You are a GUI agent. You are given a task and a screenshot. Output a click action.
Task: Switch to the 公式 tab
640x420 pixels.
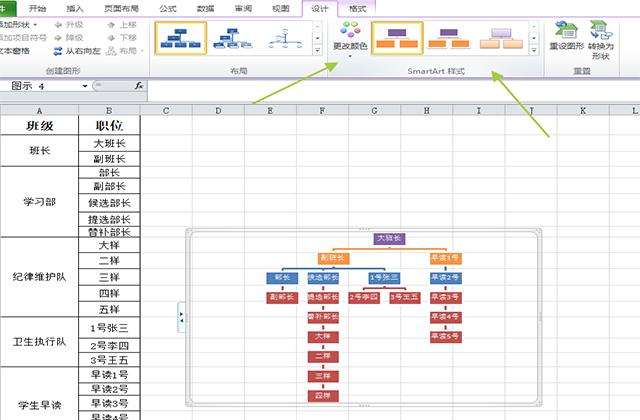[x=168, y=9]
